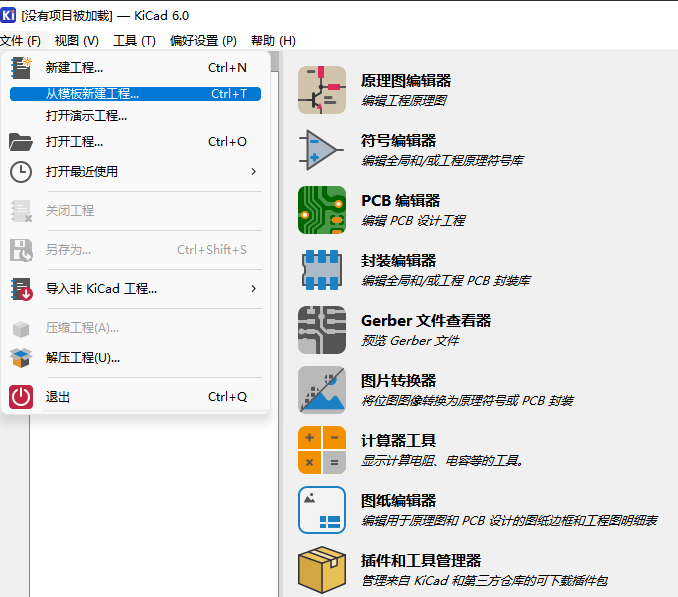Image resolution: width=678 pixels, height=597 pixels.
Task: Open the 文件 (F) menu
Action: (x=21, y=41)
